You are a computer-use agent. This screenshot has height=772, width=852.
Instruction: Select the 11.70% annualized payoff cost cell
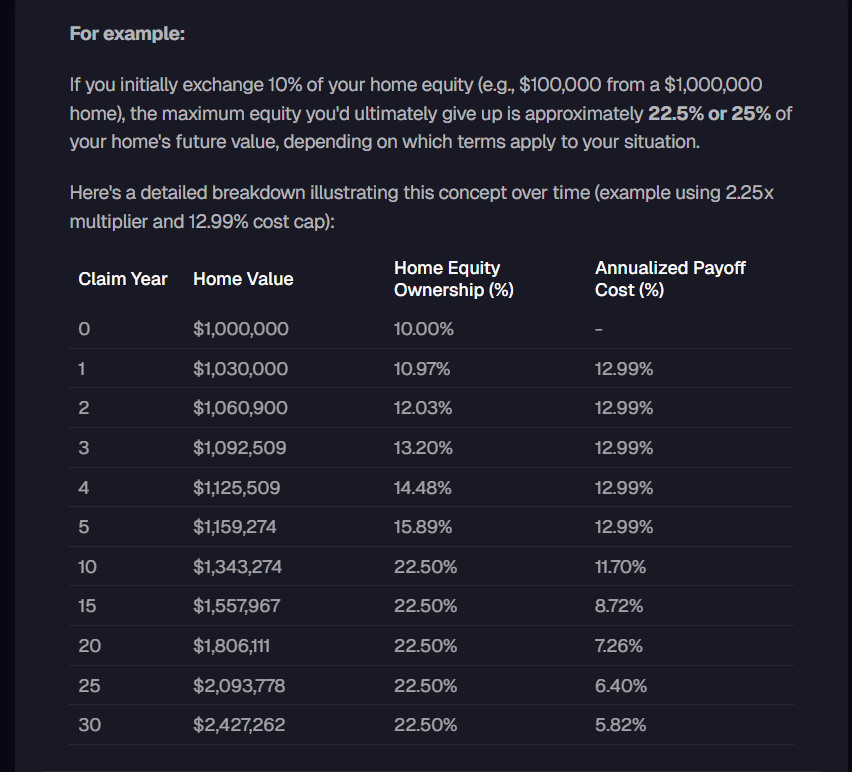coord(620,567)
